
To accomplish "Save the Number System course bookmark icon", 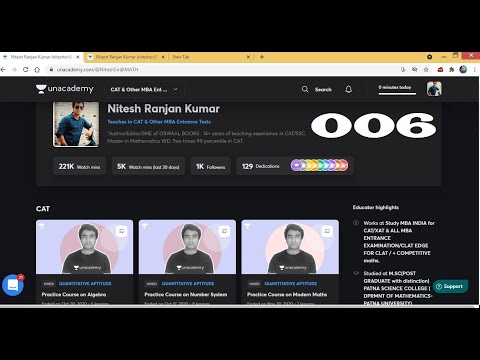I will point(224,231).
